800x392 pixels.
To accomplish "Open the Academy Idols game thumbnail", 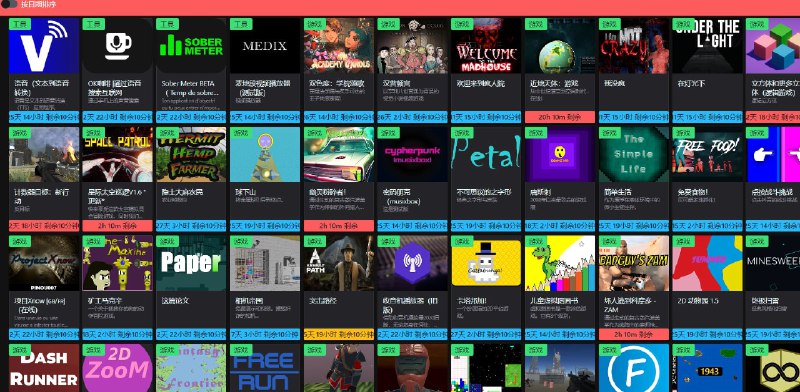I will coord(339,46).
